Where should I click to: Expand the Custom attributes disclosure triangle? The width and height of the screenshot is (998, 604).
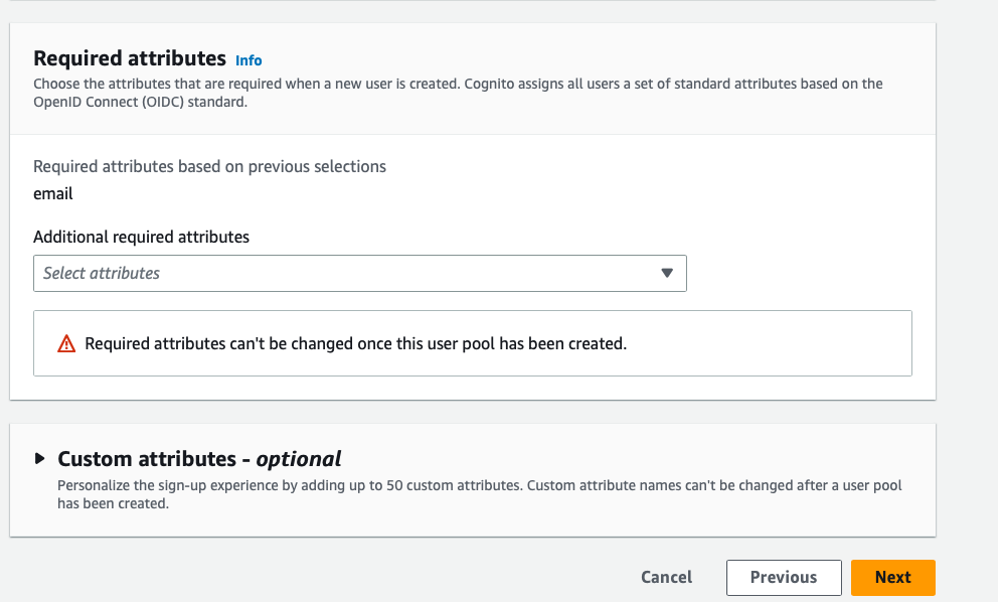point(39,458)
